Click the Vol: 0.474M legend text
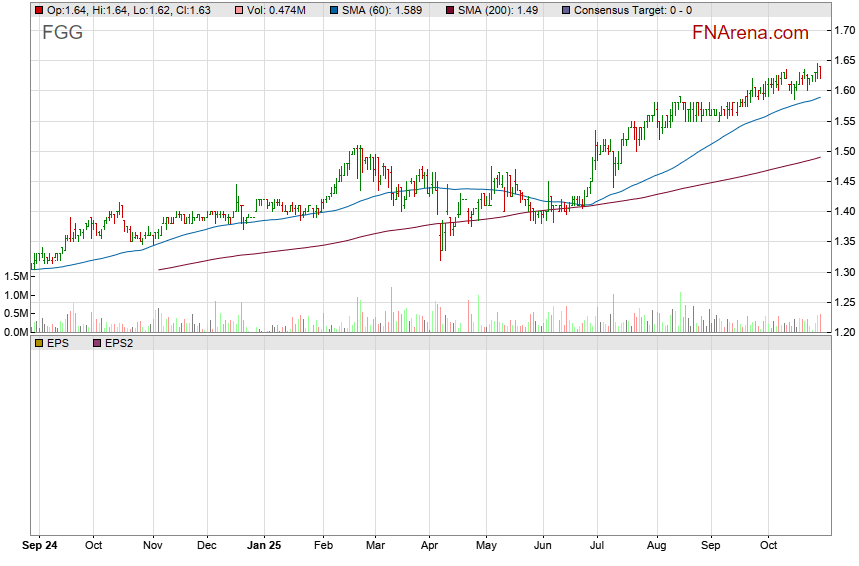Image resolution: width=859 pixels, height=566 pixels. pyautogui.click(x=279, y=10)
